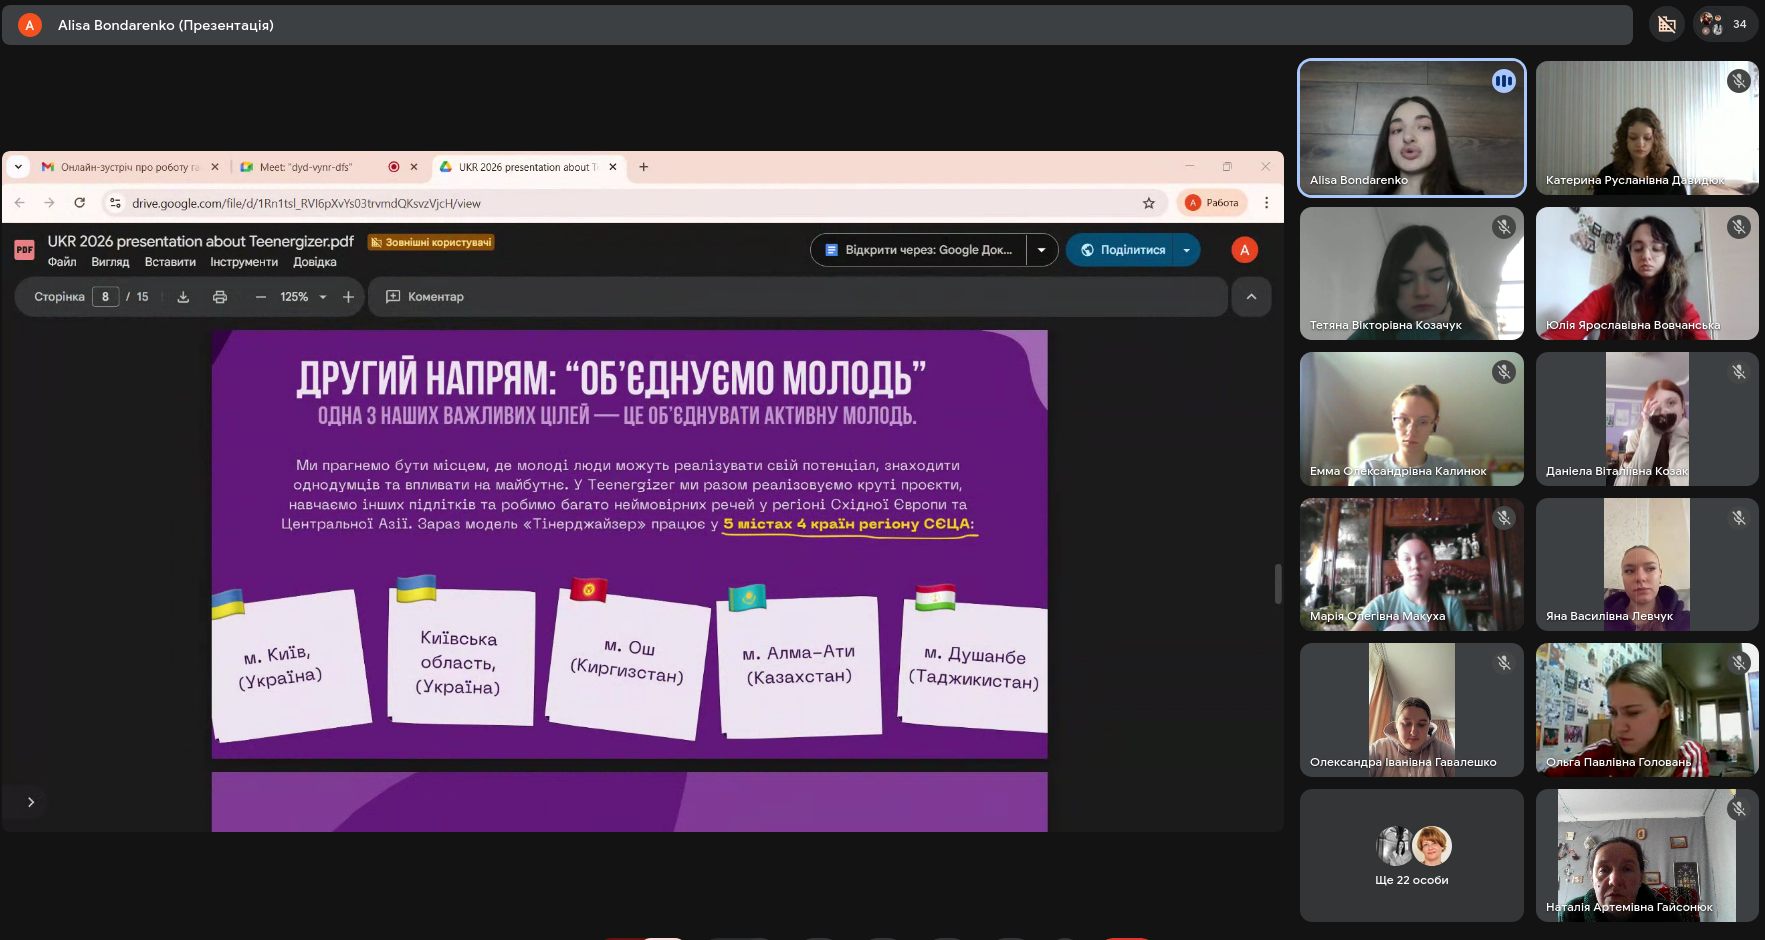Click the site information icon in the address bar

(x=115, y=203)
